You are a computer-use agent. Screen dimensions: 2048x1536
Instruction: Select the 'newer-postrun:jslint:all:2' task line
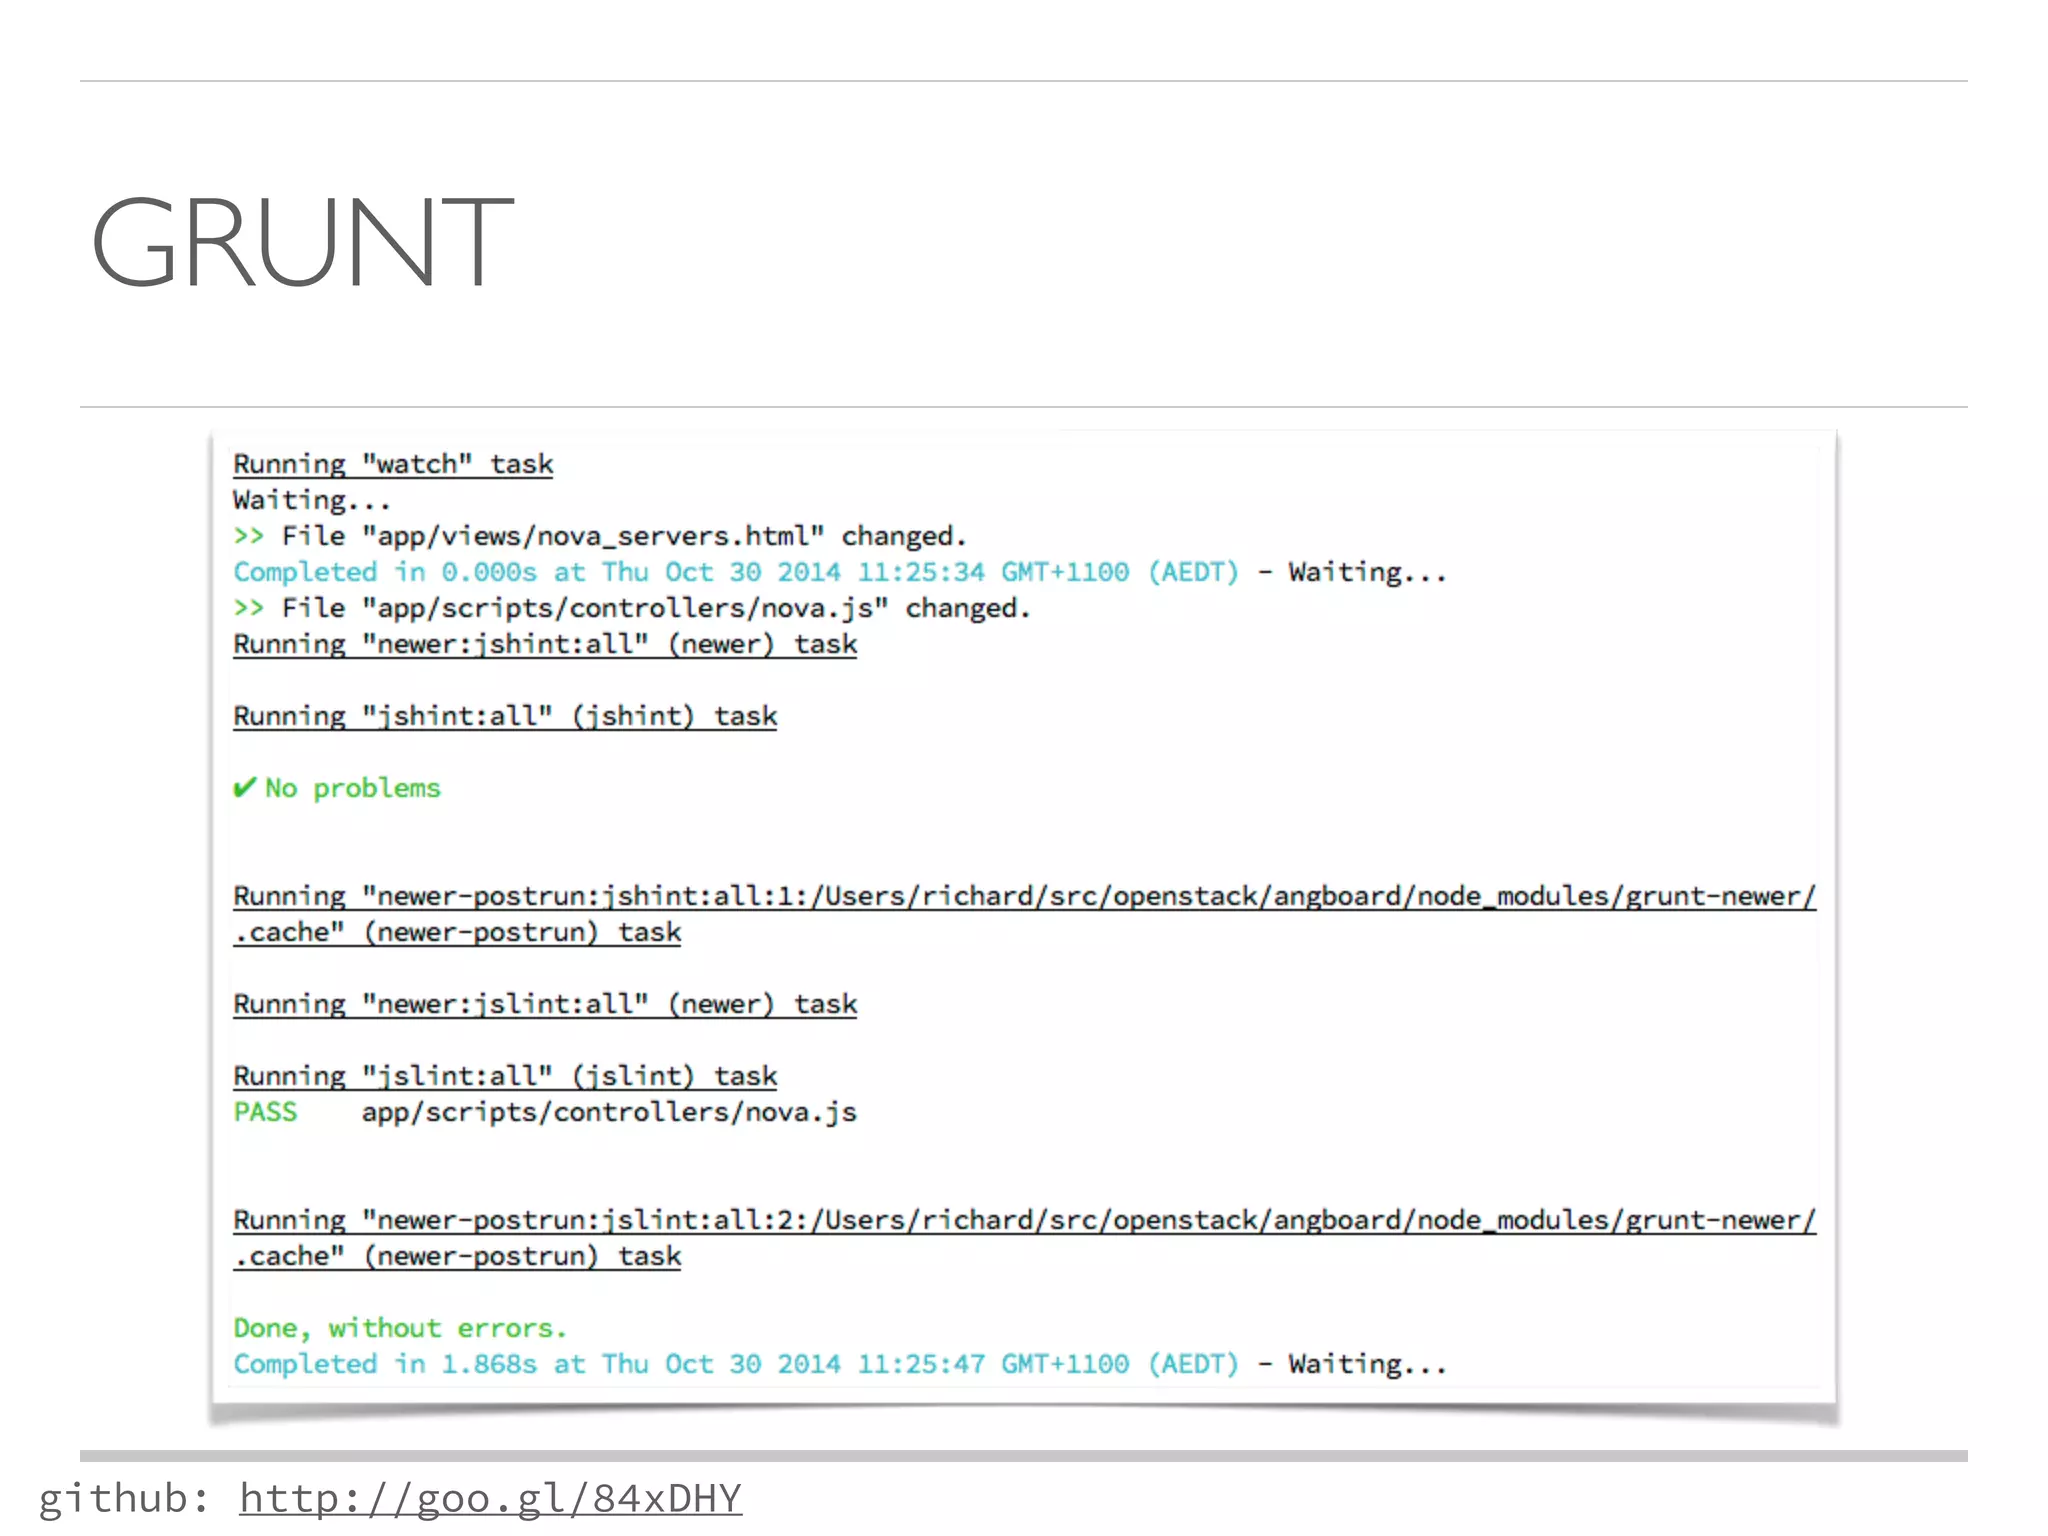1024,1238
